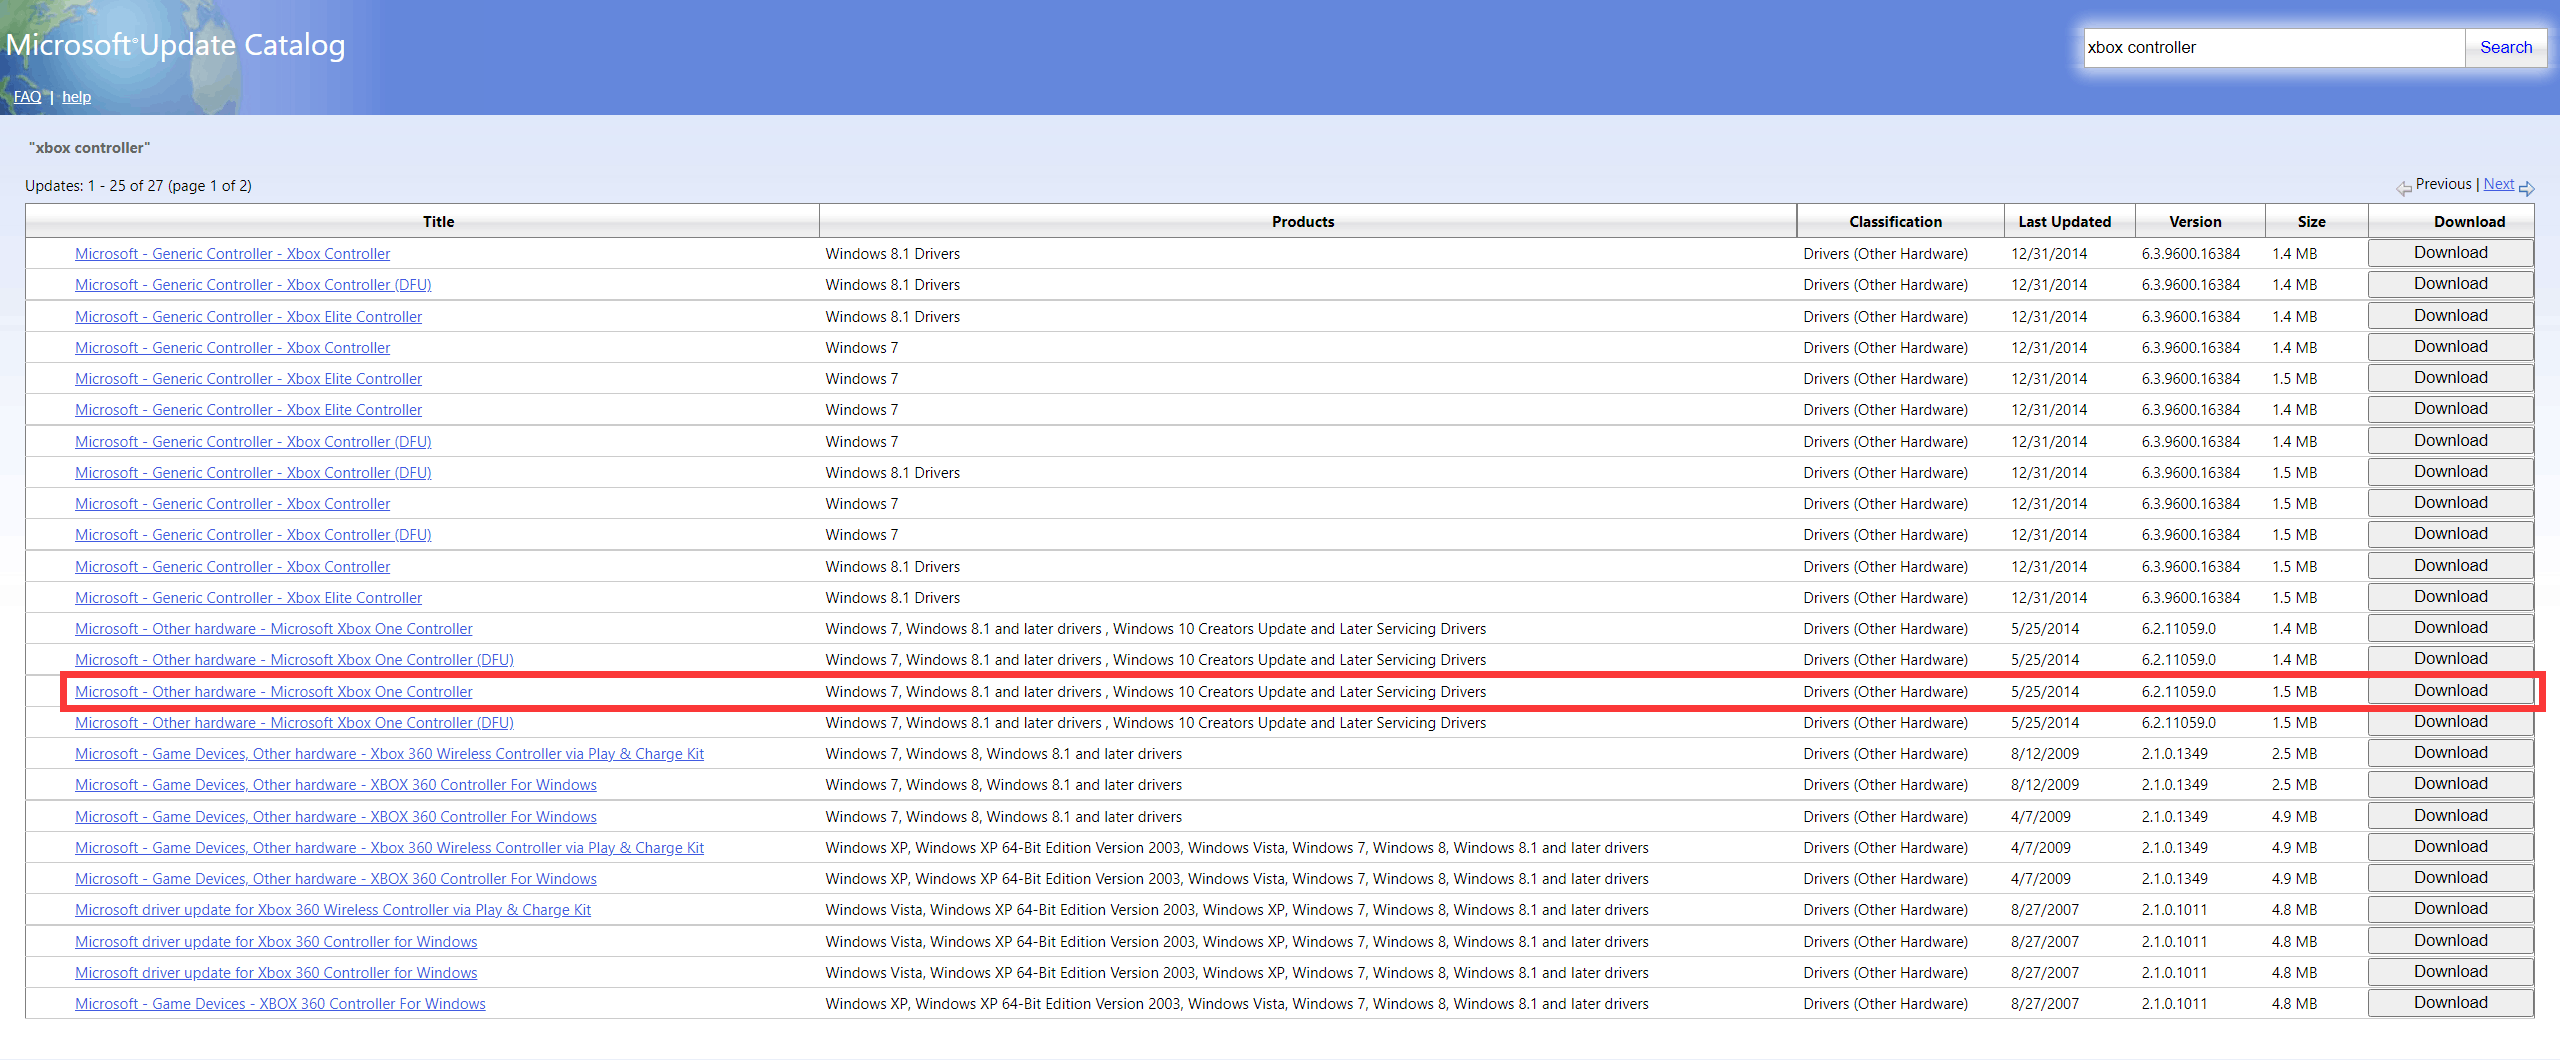This screenshot has width=2560, height=1064.
Task: Click the Search button
Action: (x=2506, y=47)
